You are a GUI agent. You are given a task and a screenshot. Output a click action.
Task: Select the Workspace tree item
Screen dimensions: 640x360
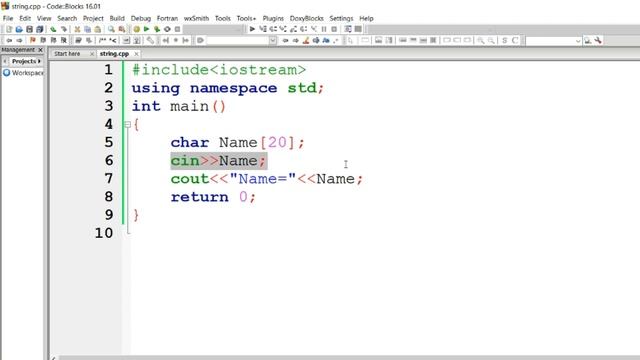pos(23,73)
